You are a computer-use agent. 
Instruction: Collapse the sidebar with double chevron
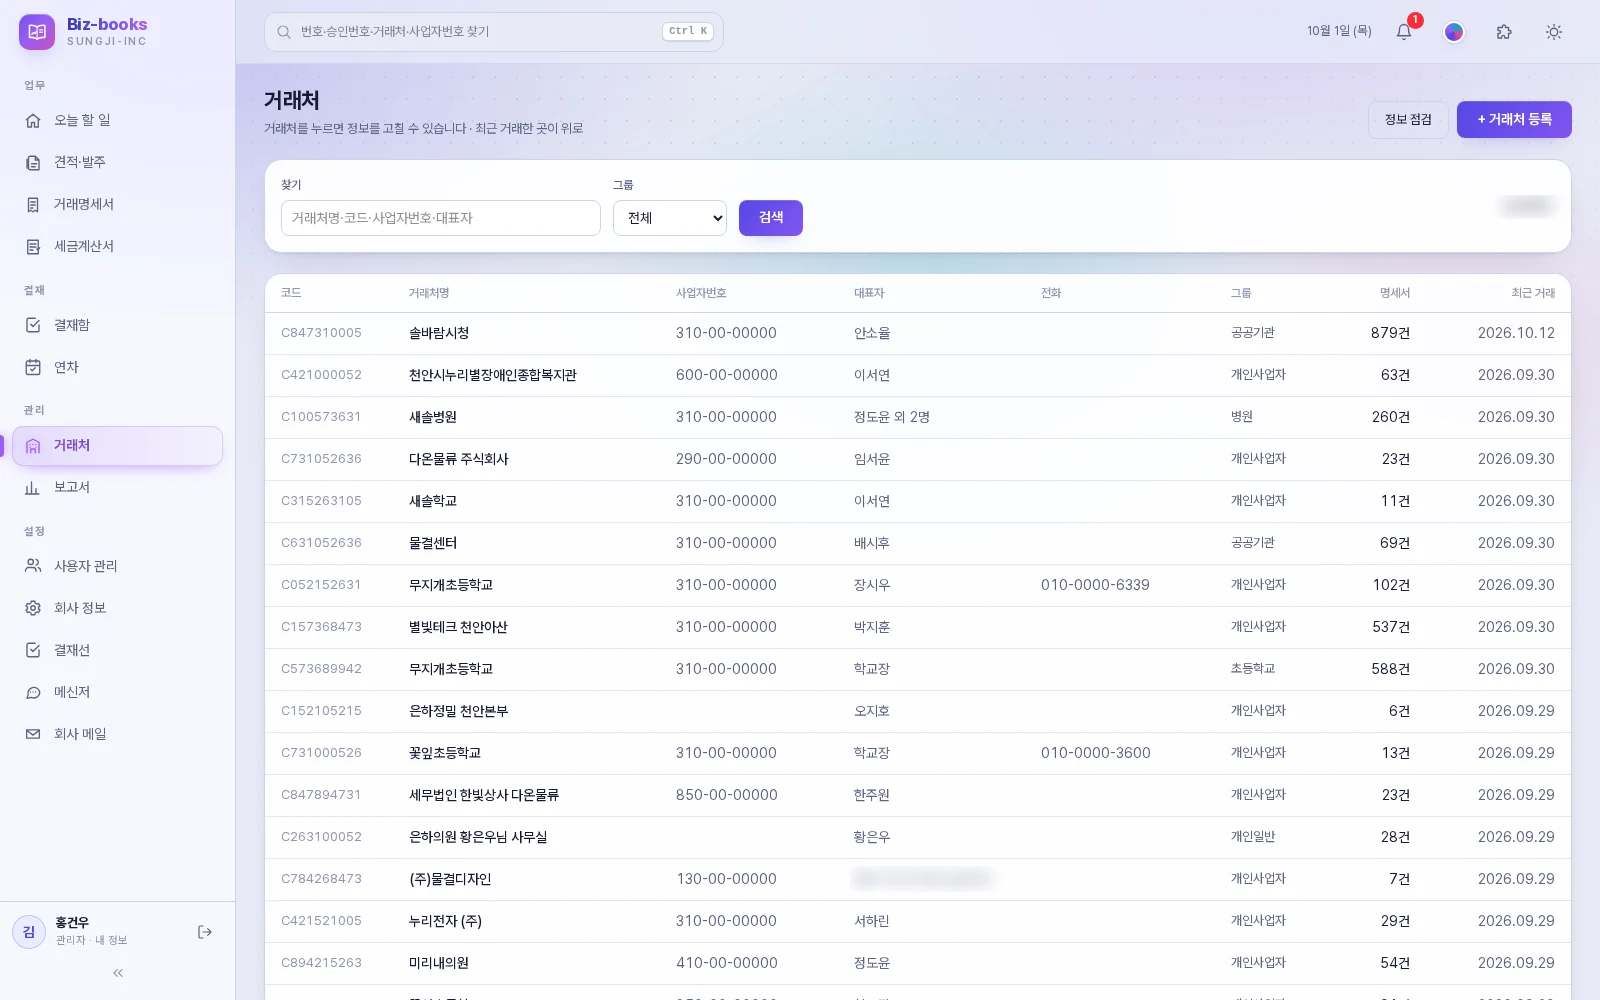118,973
